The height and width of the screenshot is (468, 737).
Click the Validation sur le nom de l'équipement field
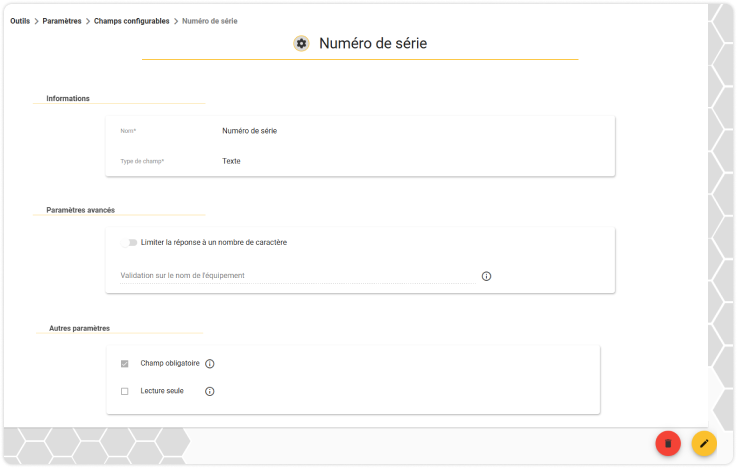tap(298, 276)
